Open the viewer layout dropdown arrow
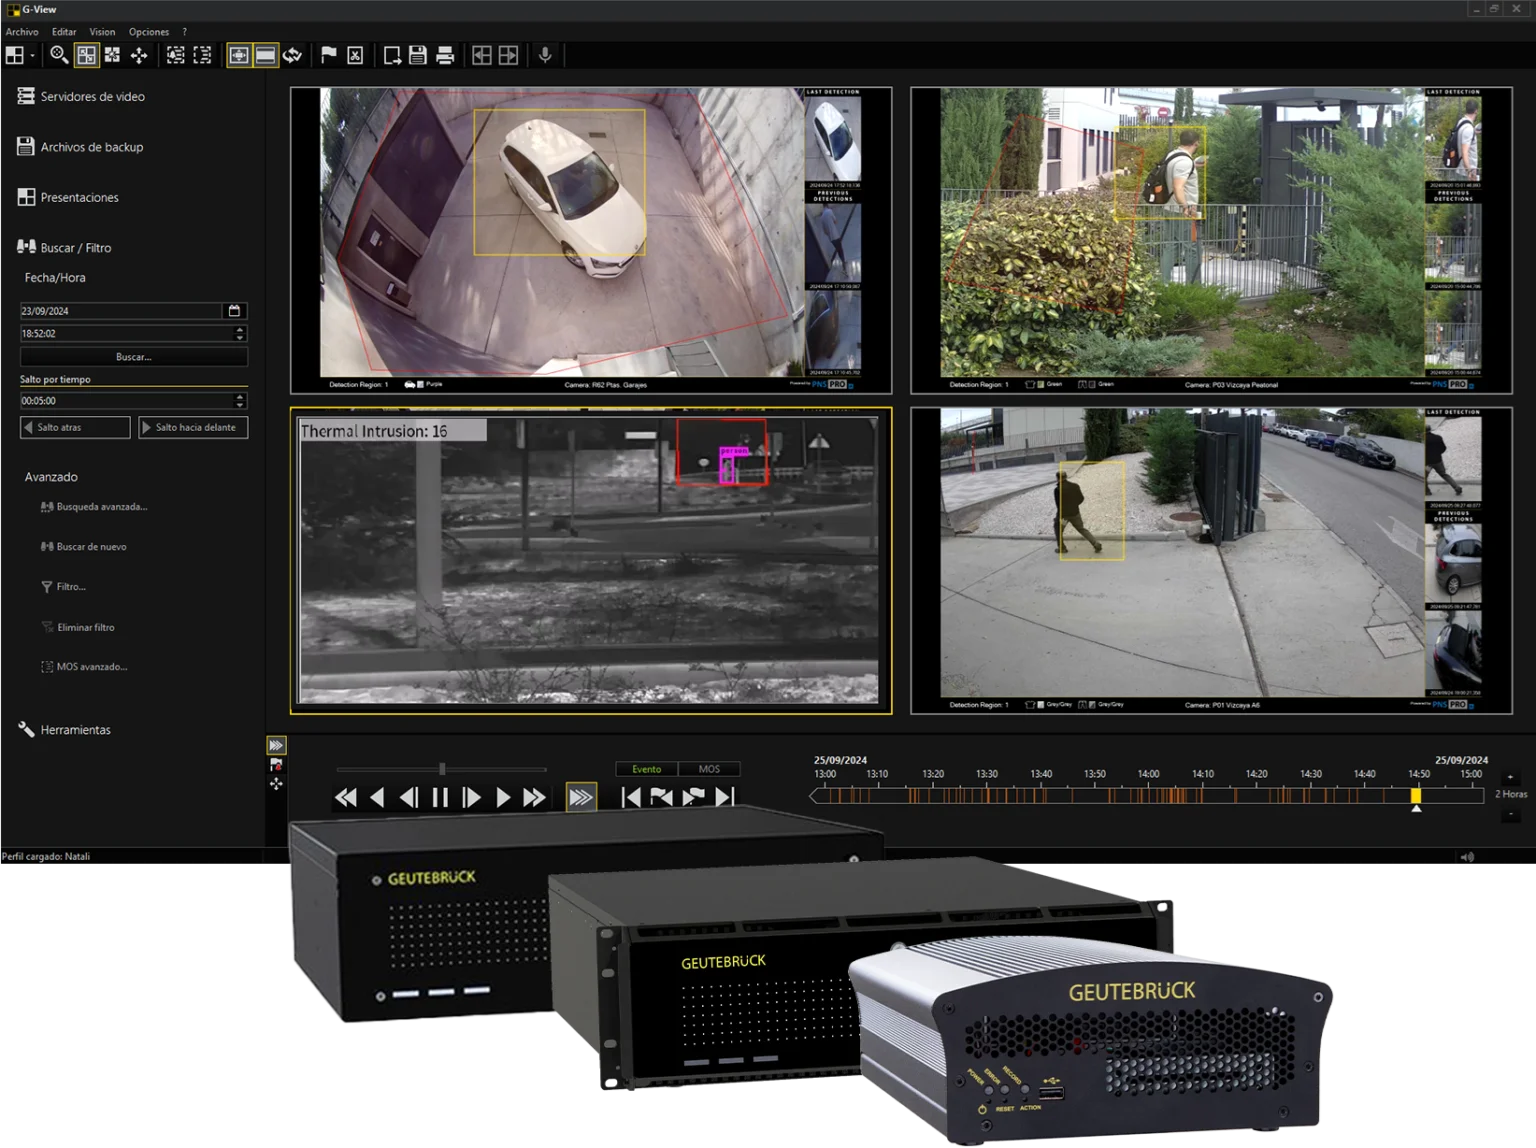Viewport: 1536px width, 1148px height. pyautogui.click(x=33, y=56)
